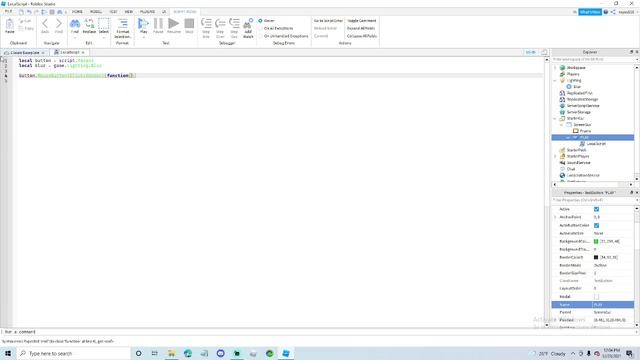Close the LocalScript editor tab
The image size is (640, 360).
[83, 53]
